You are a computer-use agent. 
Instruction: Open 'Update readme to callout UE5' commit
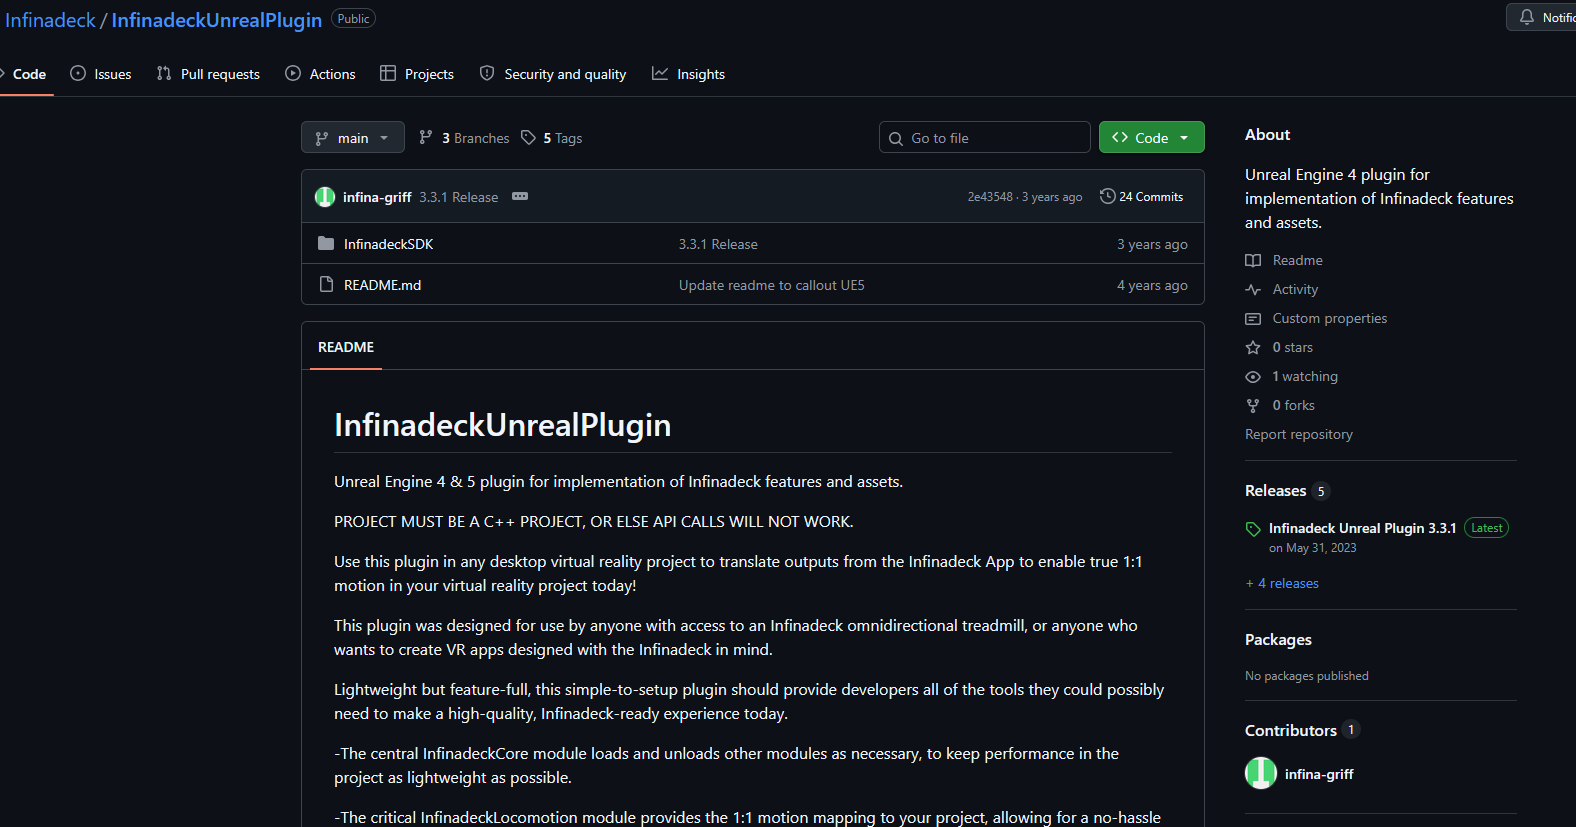tap(771, 285)
